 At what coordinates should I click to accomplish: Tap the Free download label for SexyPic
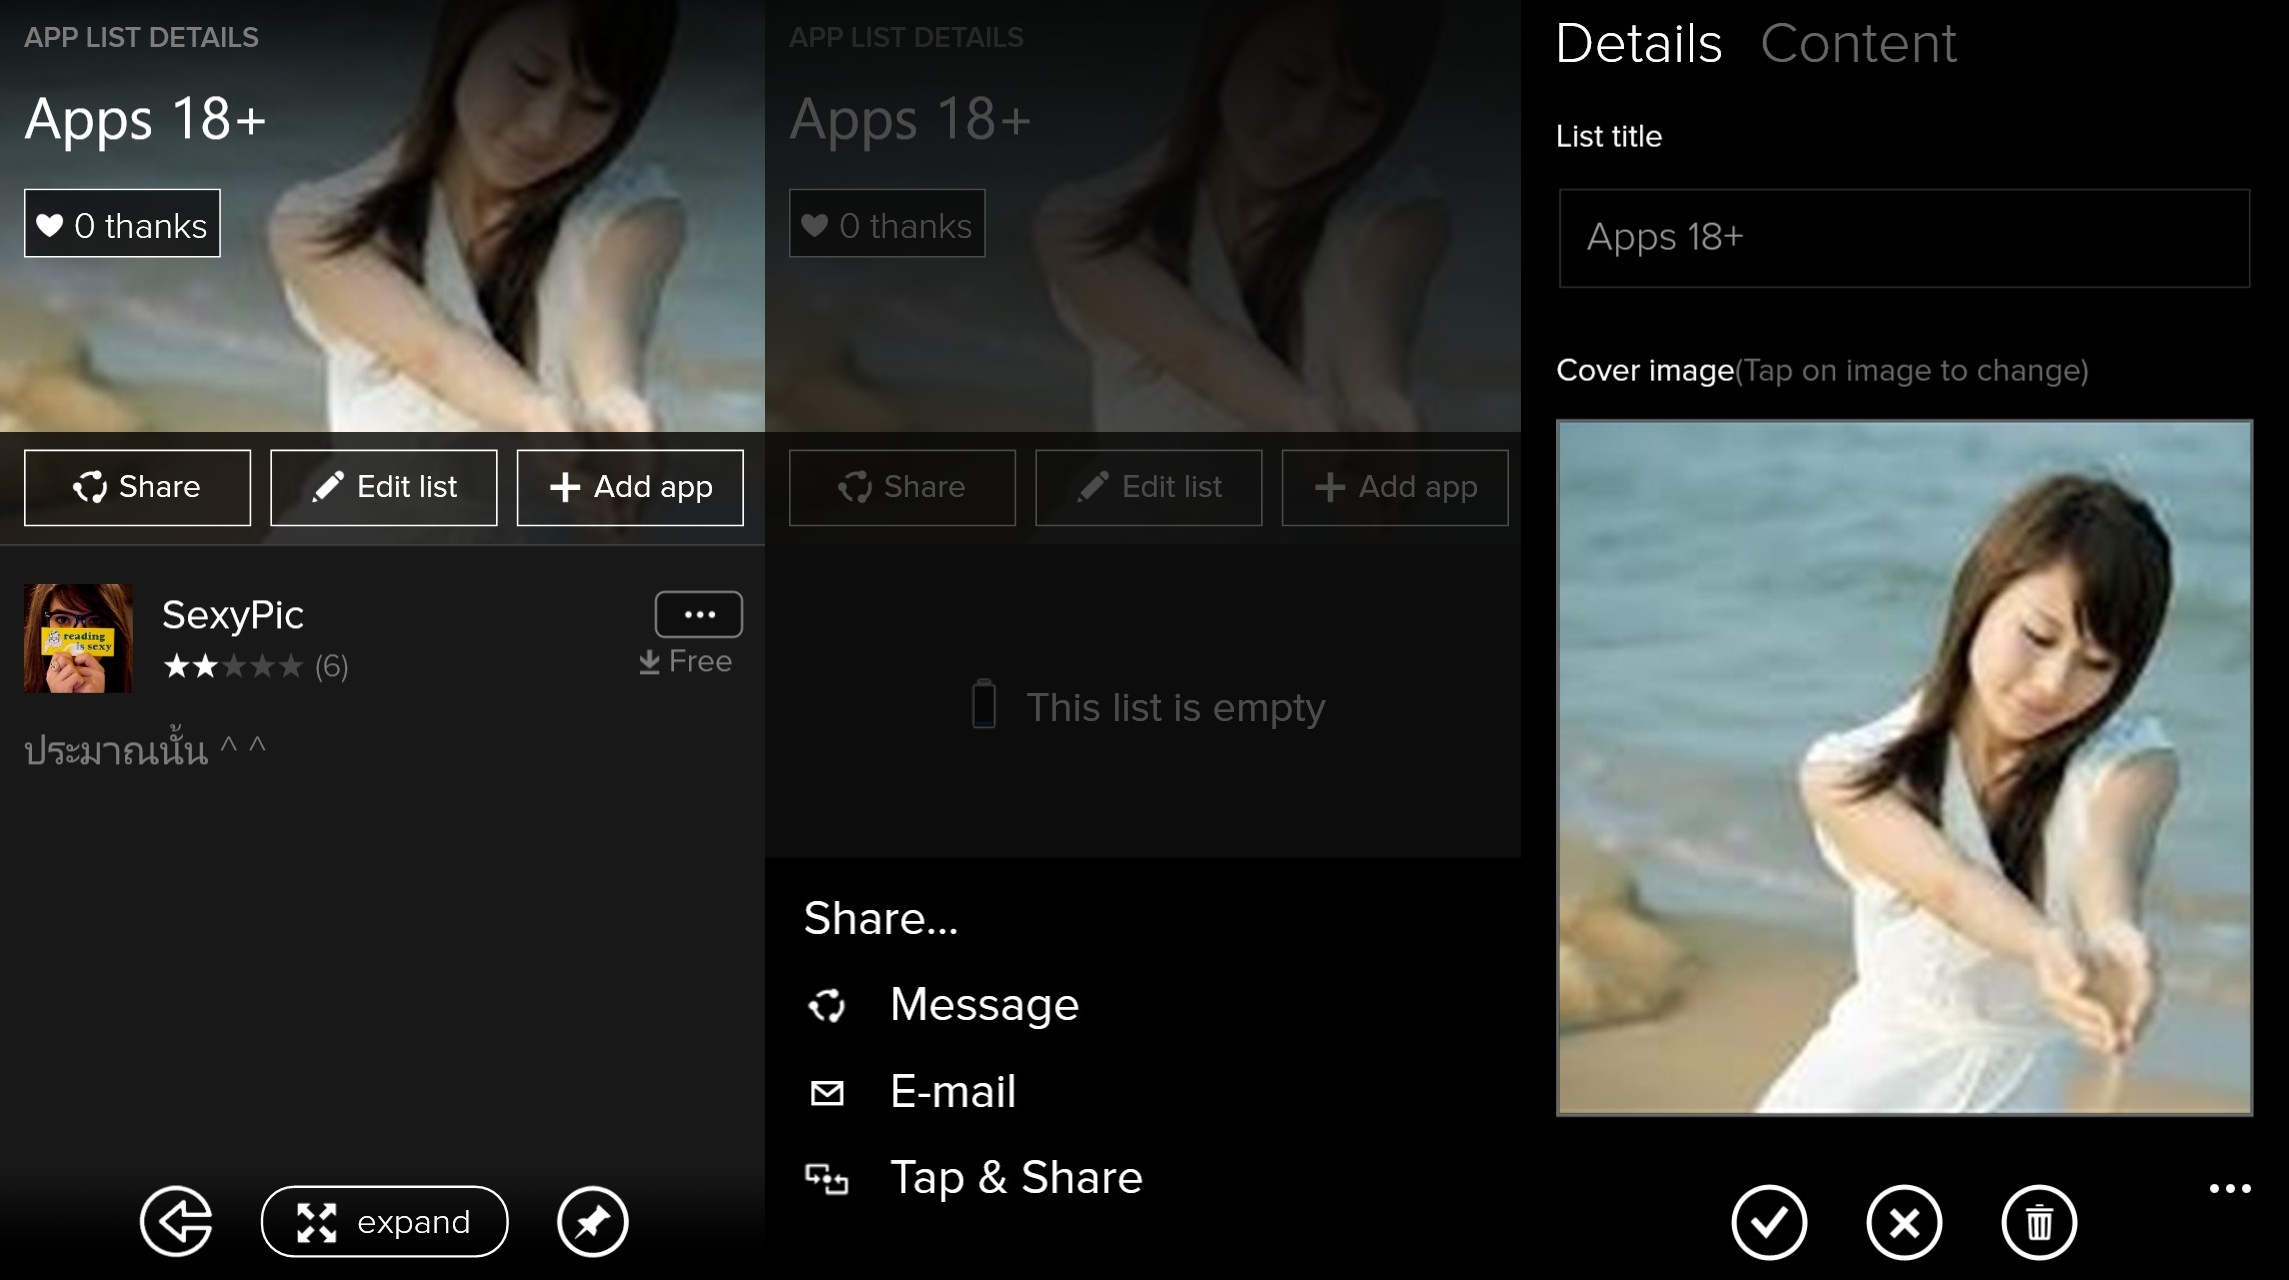686,662
